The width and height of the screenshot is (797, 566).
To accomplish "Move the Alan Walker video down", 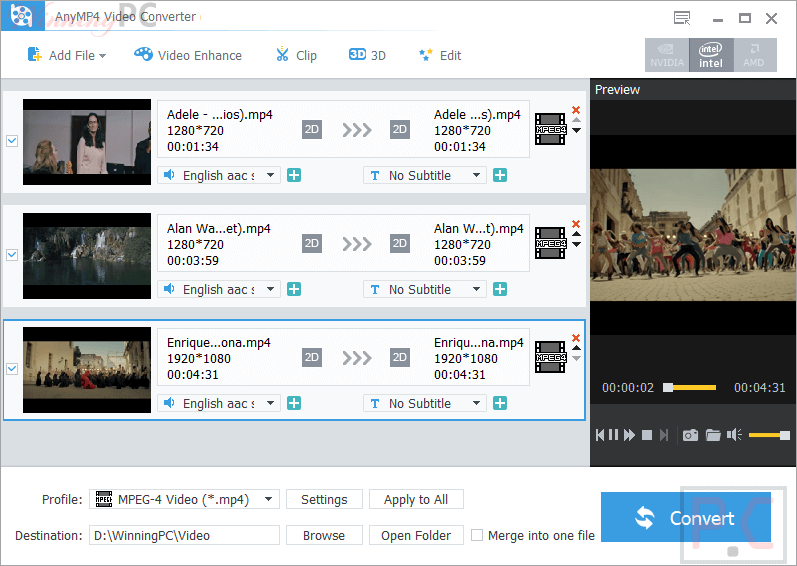I will point(576,244).
